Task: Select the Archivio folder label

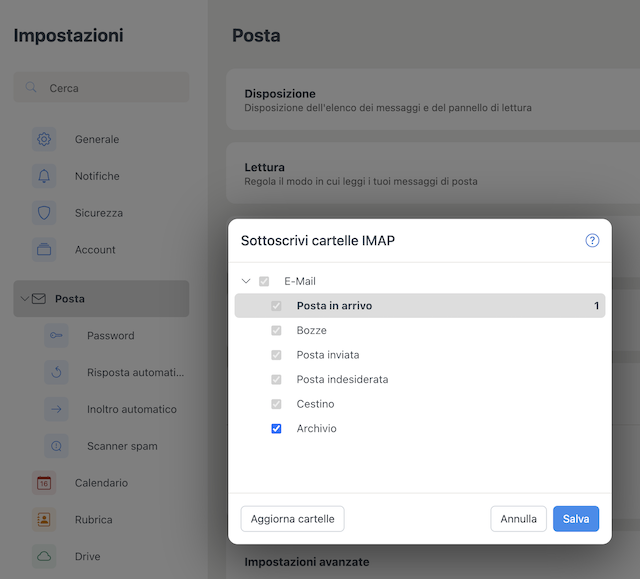Action: pyautogui.click(x=316, y=428)
